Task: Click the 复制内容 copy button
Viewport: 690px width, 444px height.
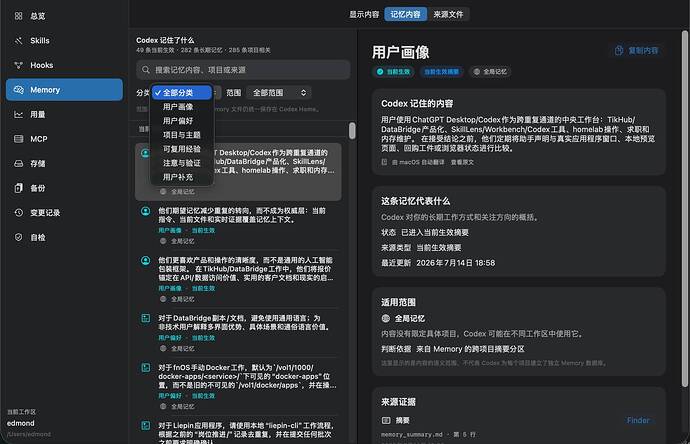Action: click(637, 51)
